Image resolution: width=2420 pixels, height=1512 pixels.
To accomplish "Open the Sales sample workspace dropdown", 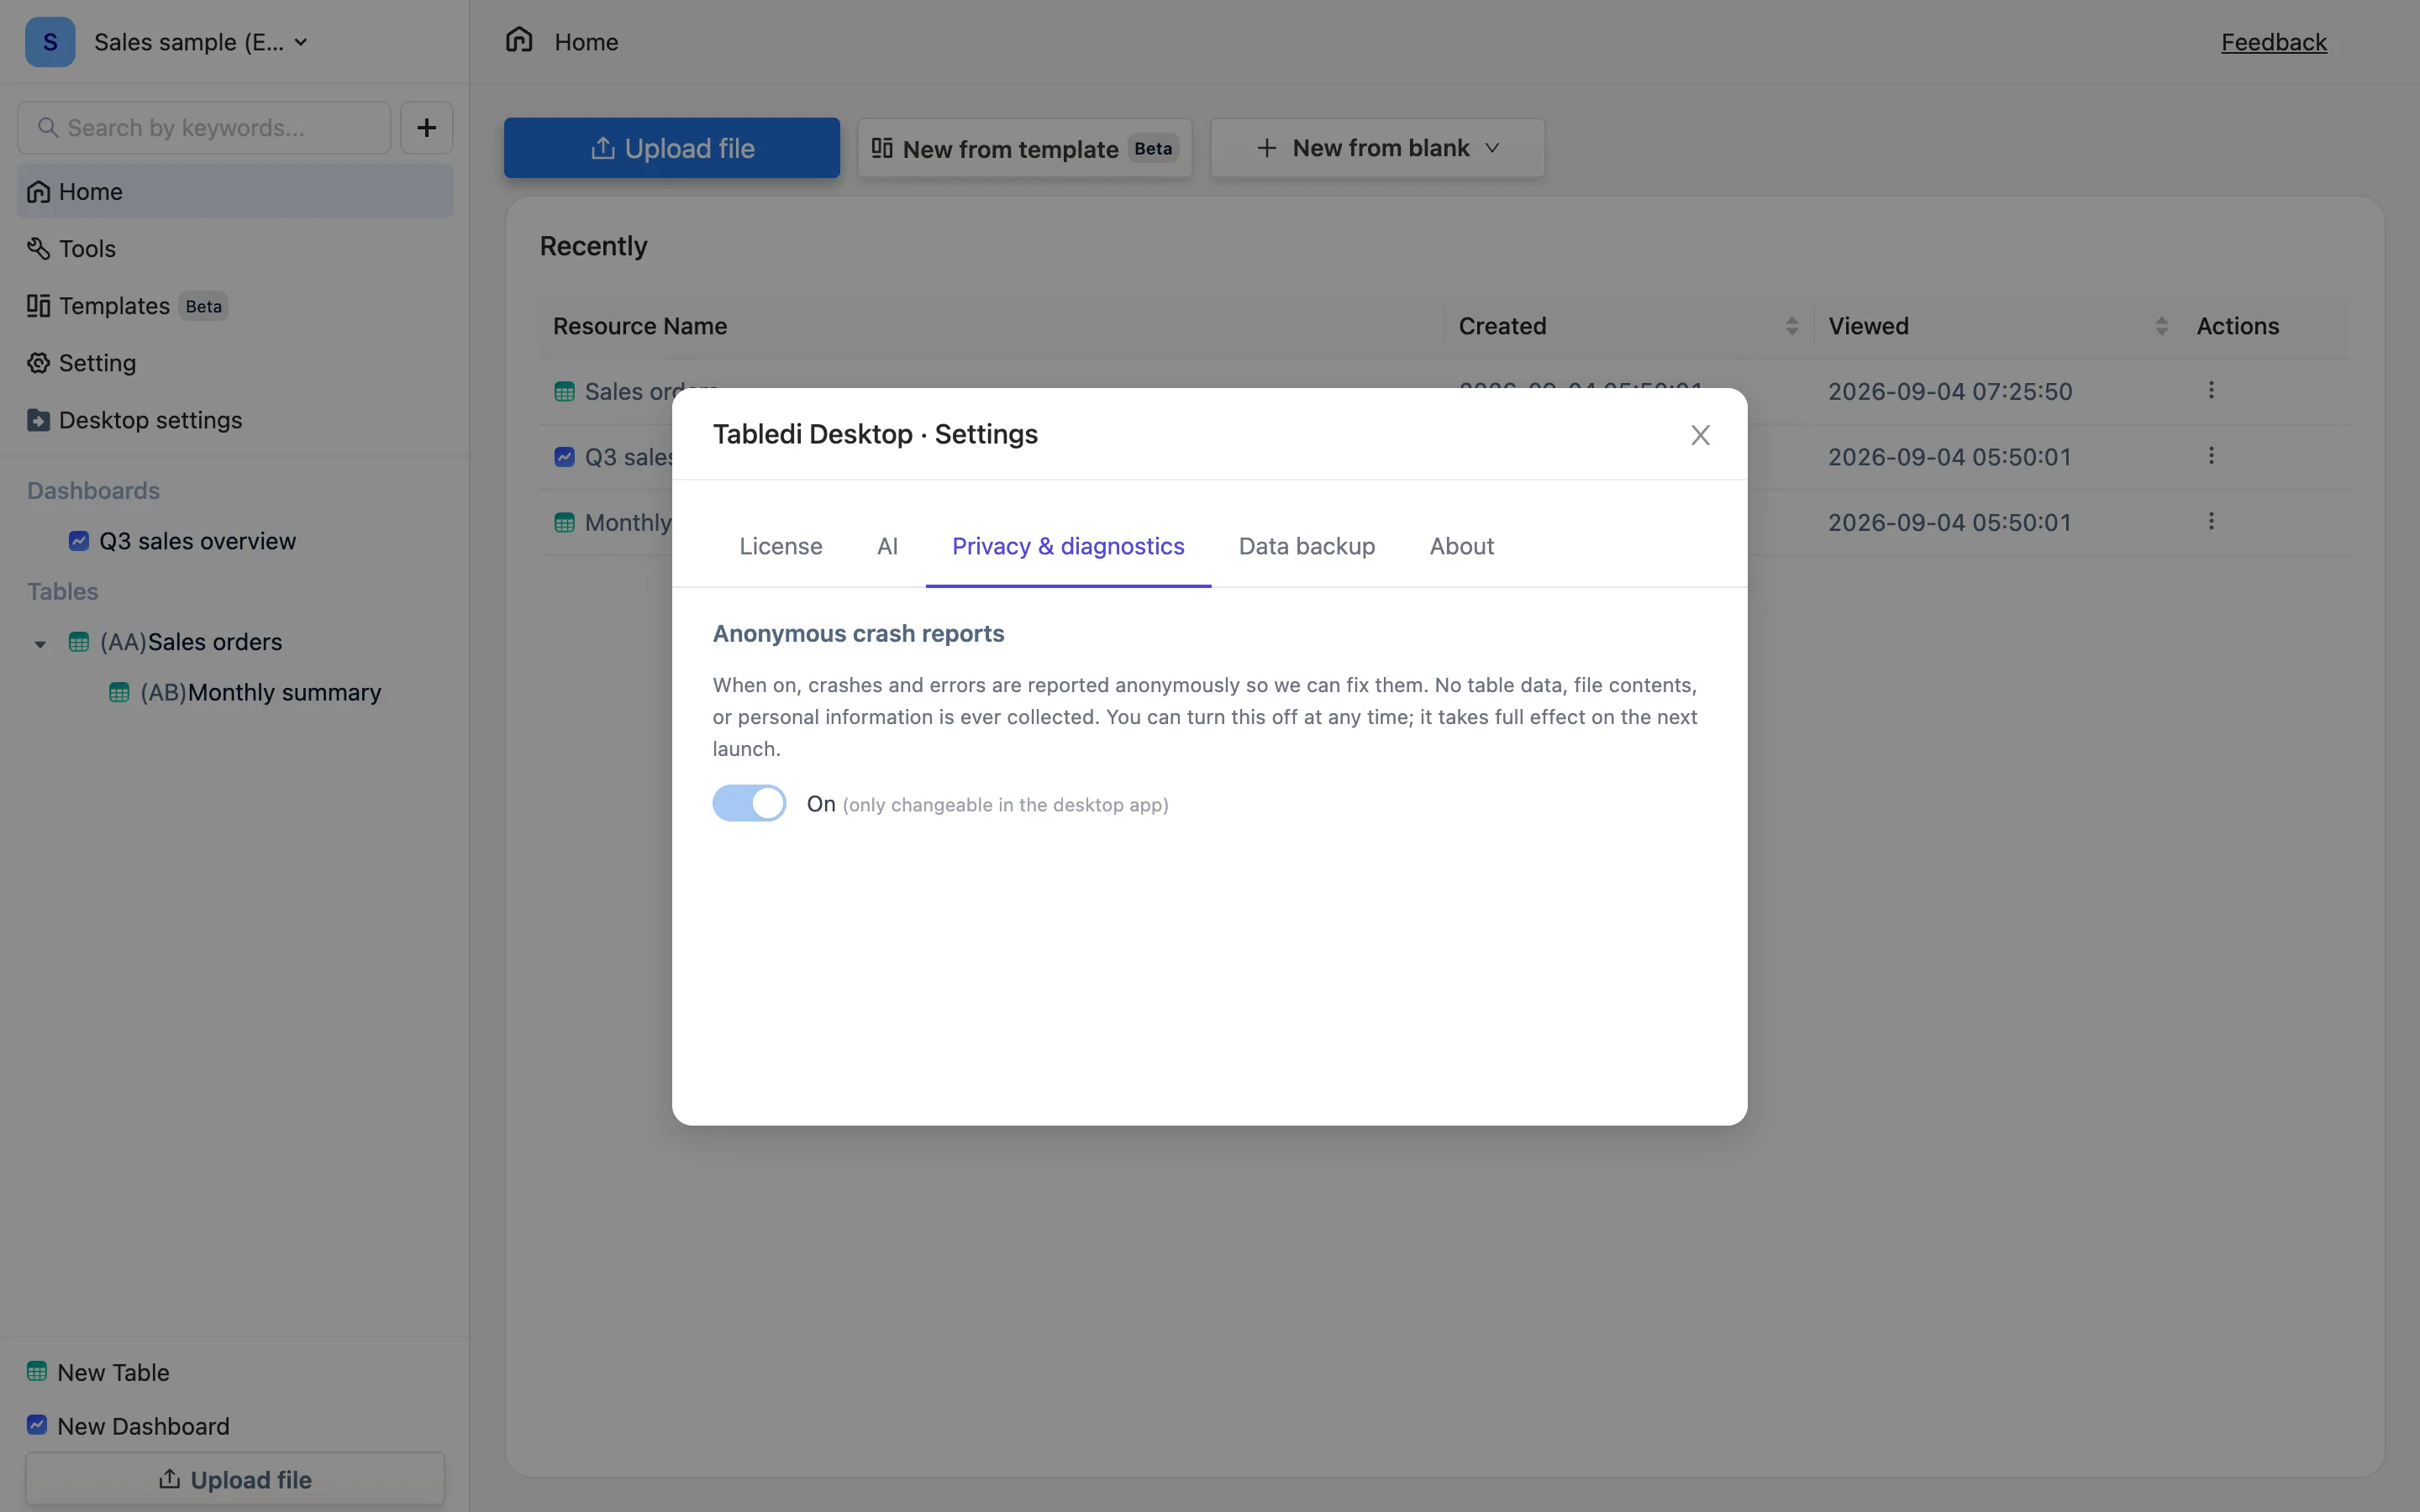I will coord(200,42).
